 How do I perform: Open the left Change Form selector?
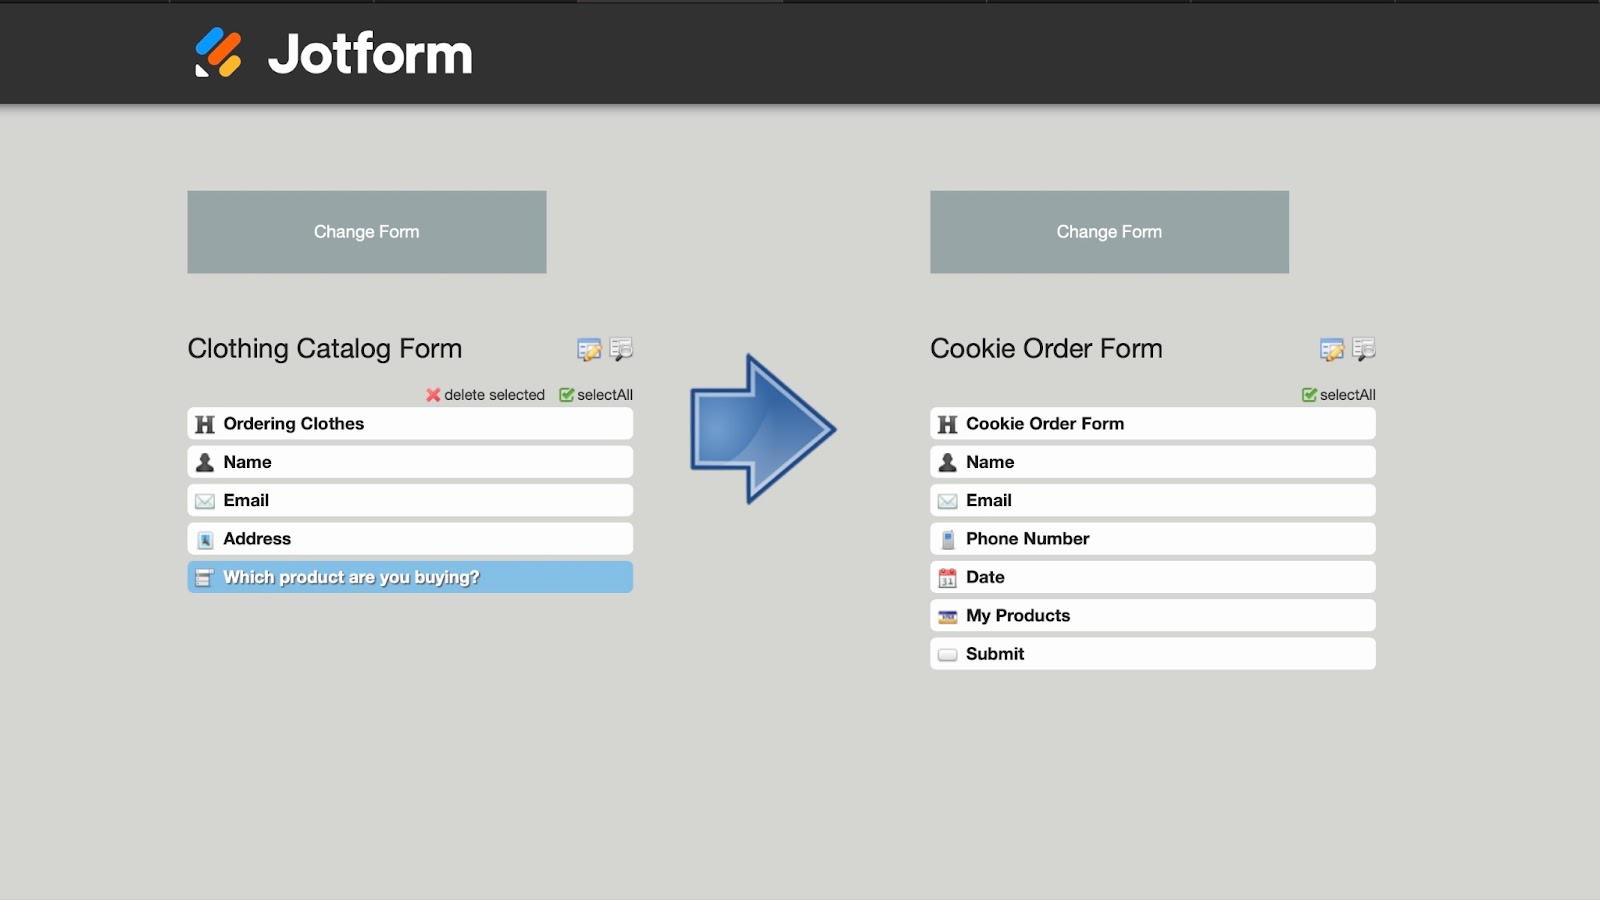(x=366, y=232)
